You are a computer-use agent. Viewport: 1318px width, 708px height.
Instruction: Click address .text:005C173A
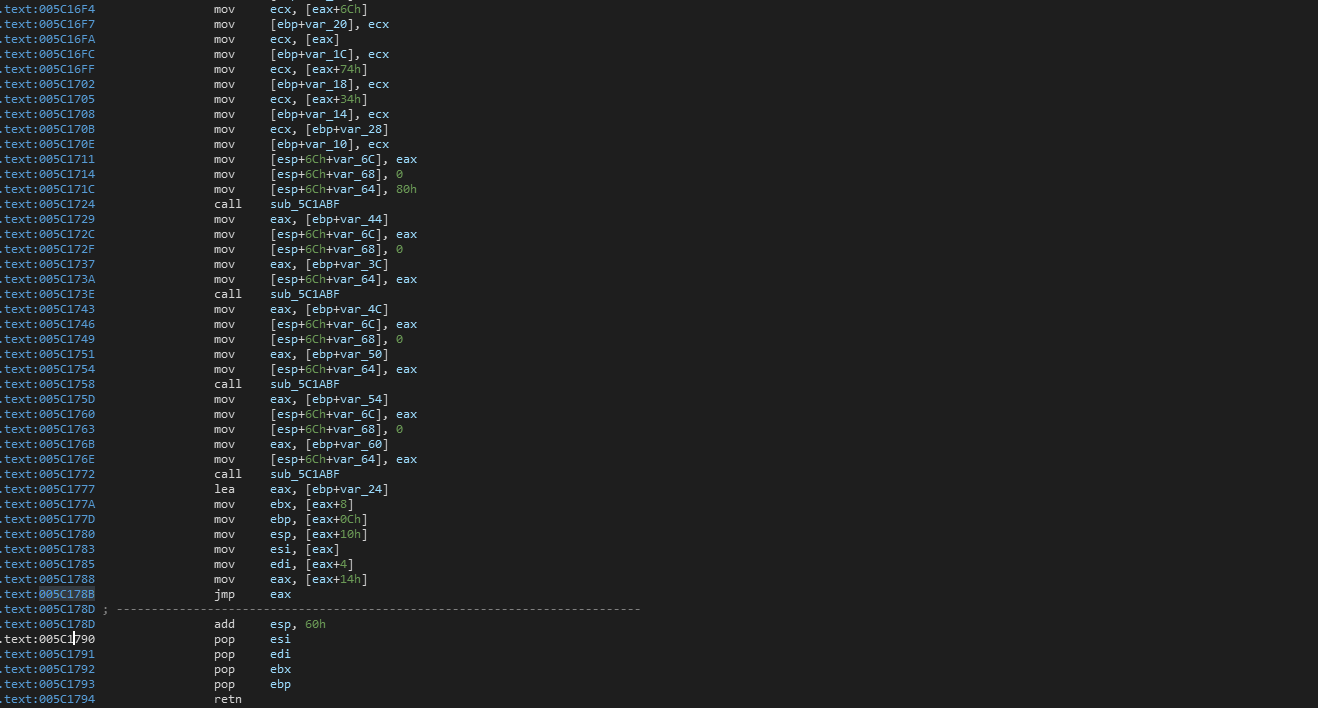(x=47, y=279)
